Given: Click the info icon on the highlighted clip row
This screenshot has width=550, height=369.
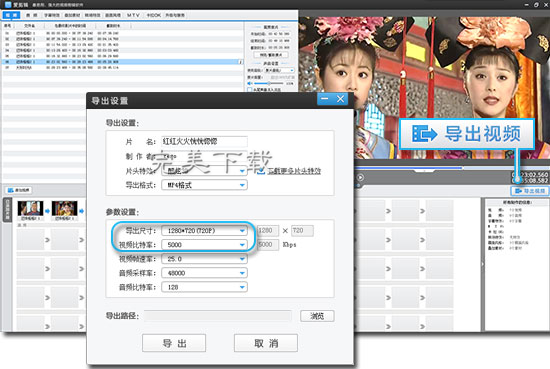Looking at the screenshot, I should (x=241, y=62).
